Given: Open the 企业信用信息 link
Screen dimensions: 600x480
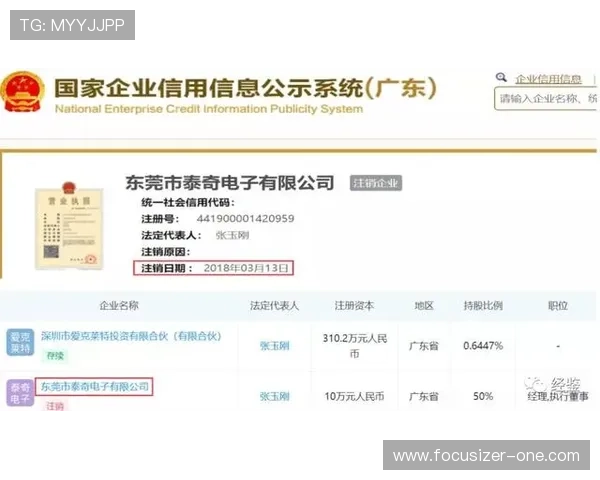Looking at the screenshot, I should pos(548,79).
